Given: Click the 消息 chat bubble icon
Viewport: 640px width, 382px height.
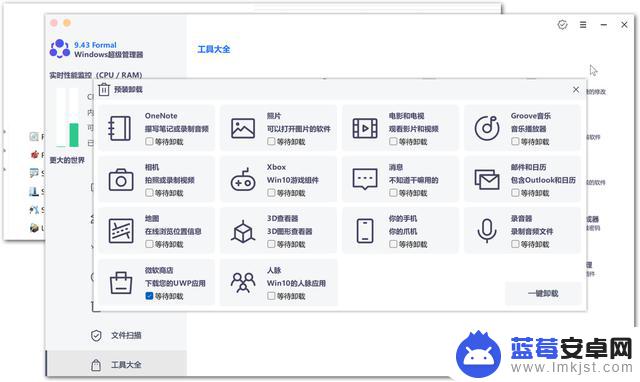Looking at the screenshot, I should tap(365, 180).
